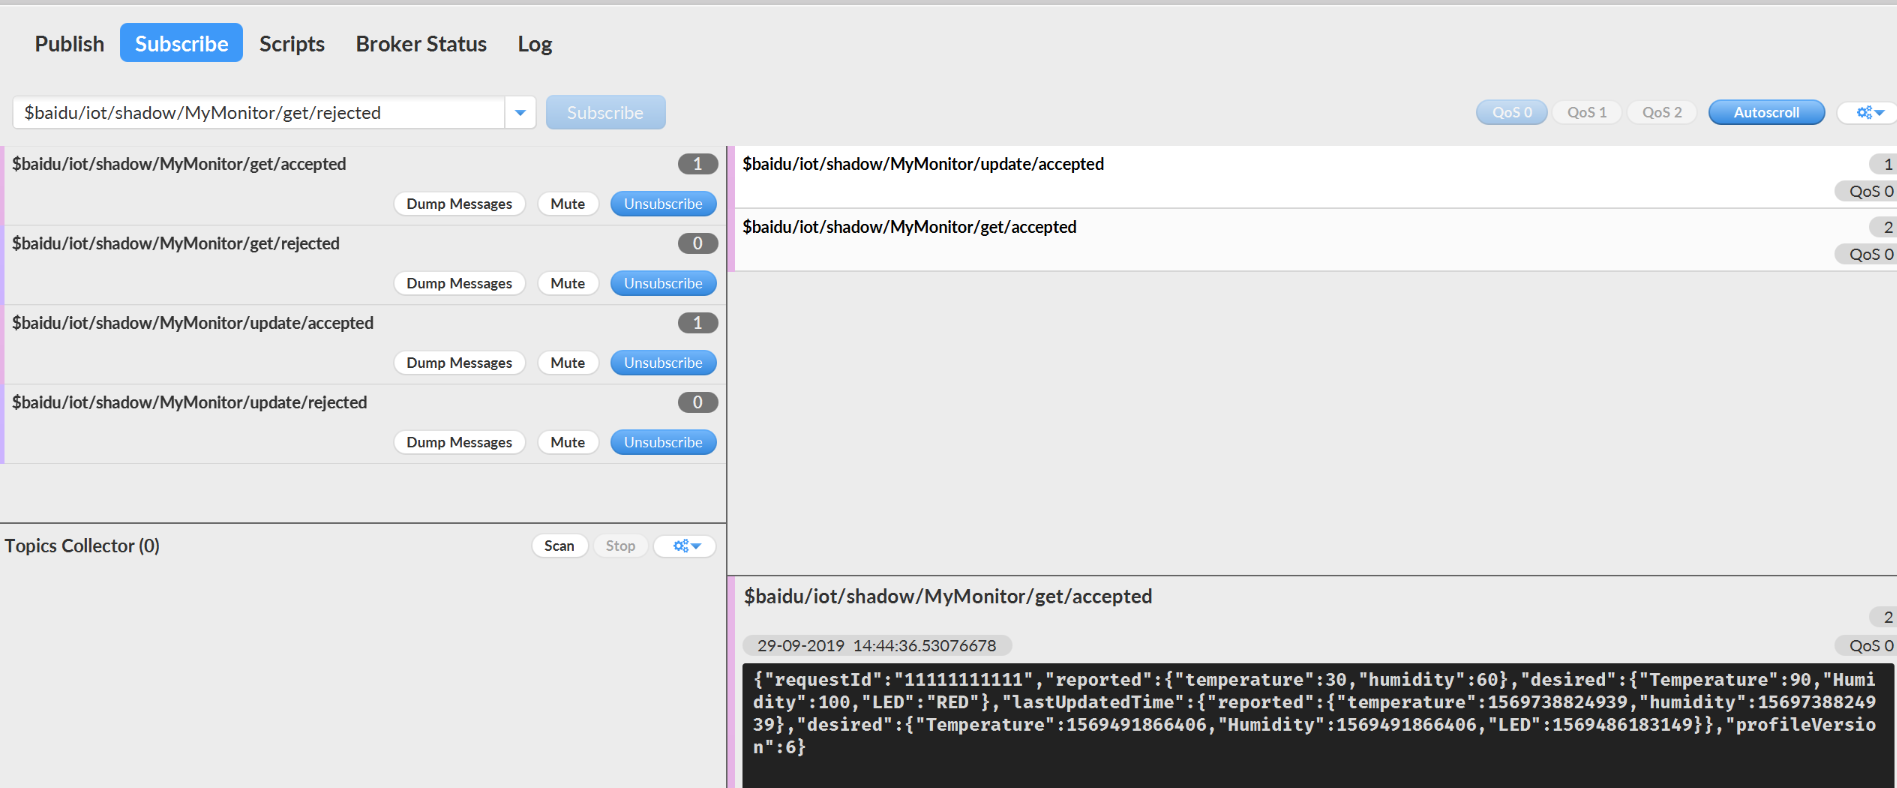Open the Broker Status tab
This screenshot has height=788, width=1897.
[421, 44]
